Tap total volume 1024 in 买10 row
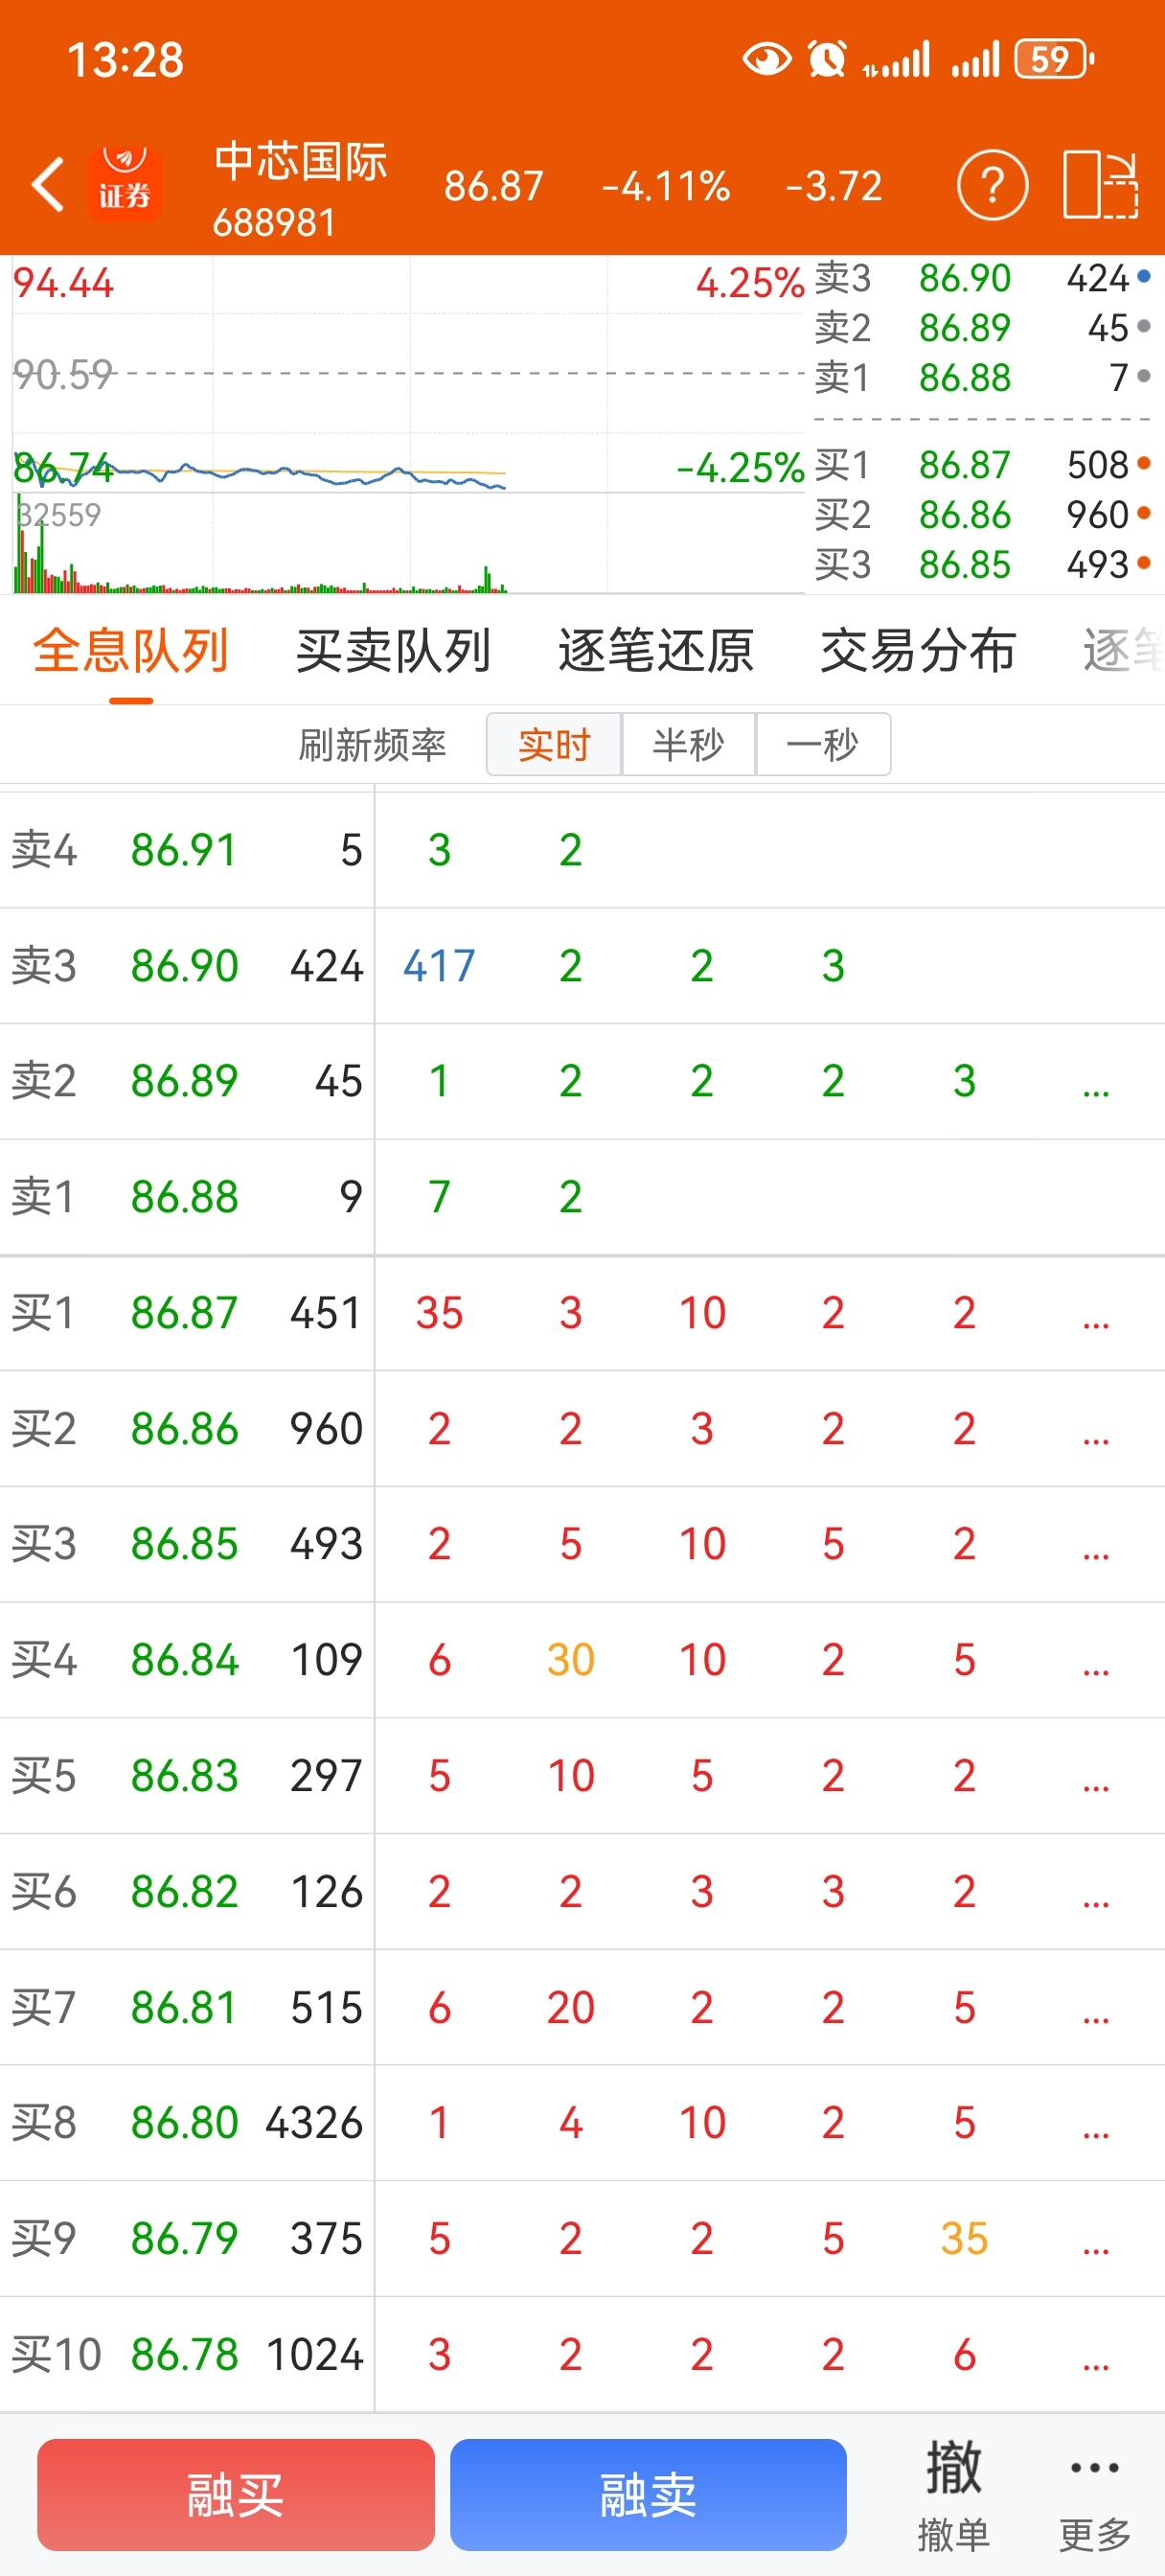 pos(314,2355)
